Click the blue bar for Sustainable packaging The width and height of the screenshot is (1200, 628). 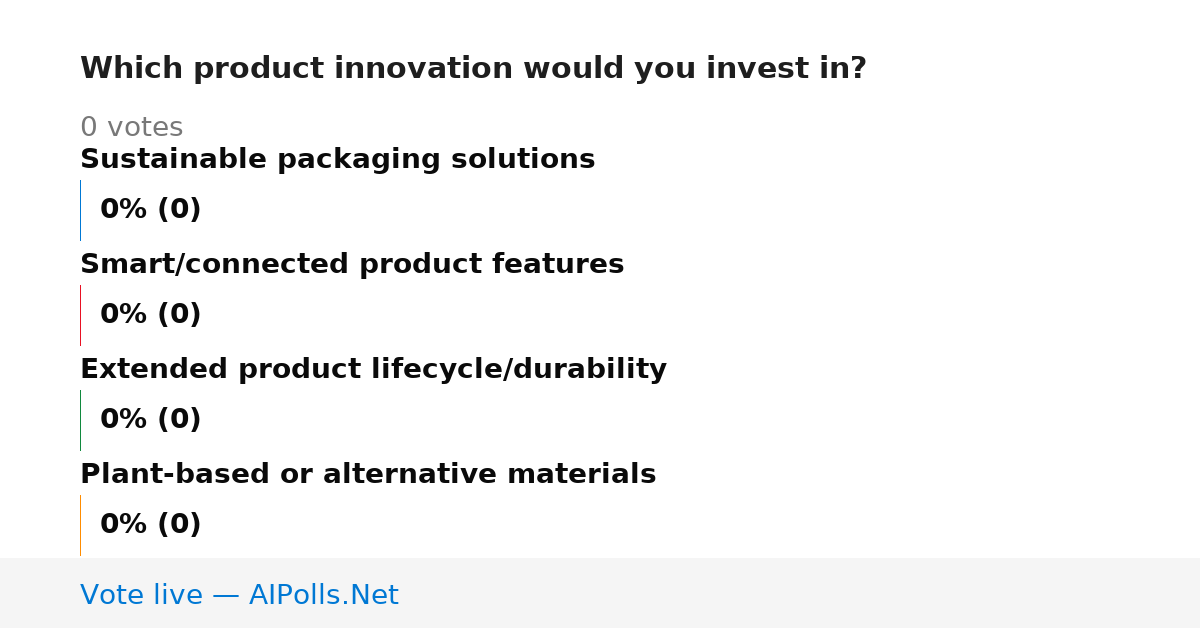pyautogui.click(x=80, y=210)
